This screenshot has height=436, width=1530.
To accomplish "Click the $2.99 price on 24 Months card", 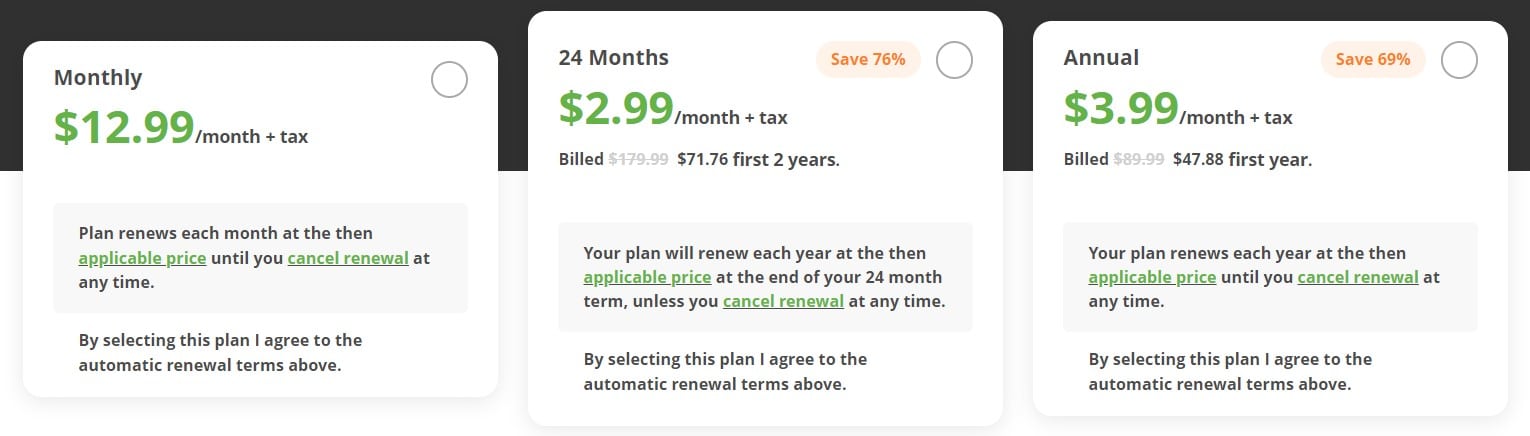I will (x=616, y=108).
